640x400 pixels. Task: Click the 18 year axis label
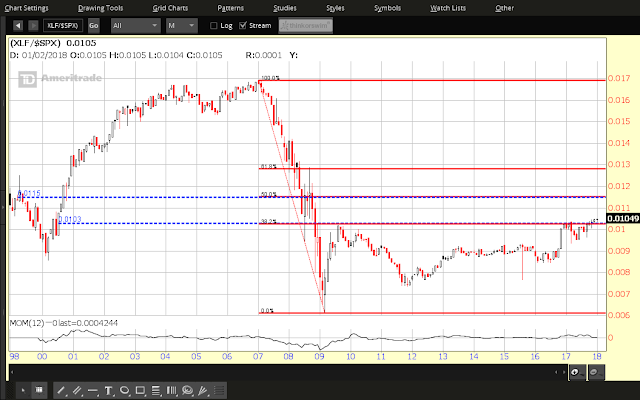coord(597,357)
